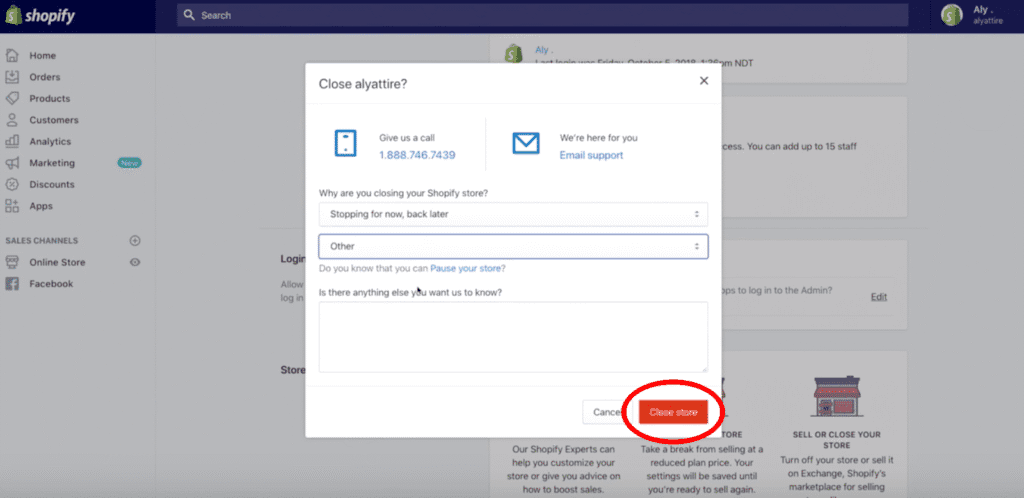Click the Aly user avatar
Screen dimensions: 1024x498
[951, 15]
